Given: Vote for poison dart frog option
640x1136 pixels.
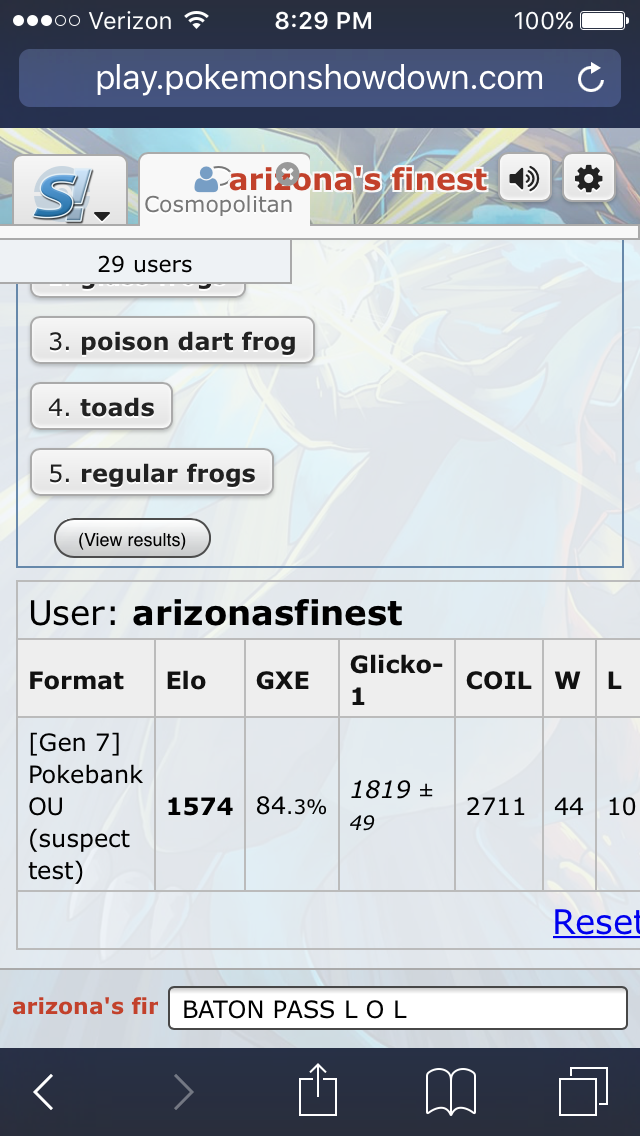Looking at the screenshot, I should click(172, 342).
